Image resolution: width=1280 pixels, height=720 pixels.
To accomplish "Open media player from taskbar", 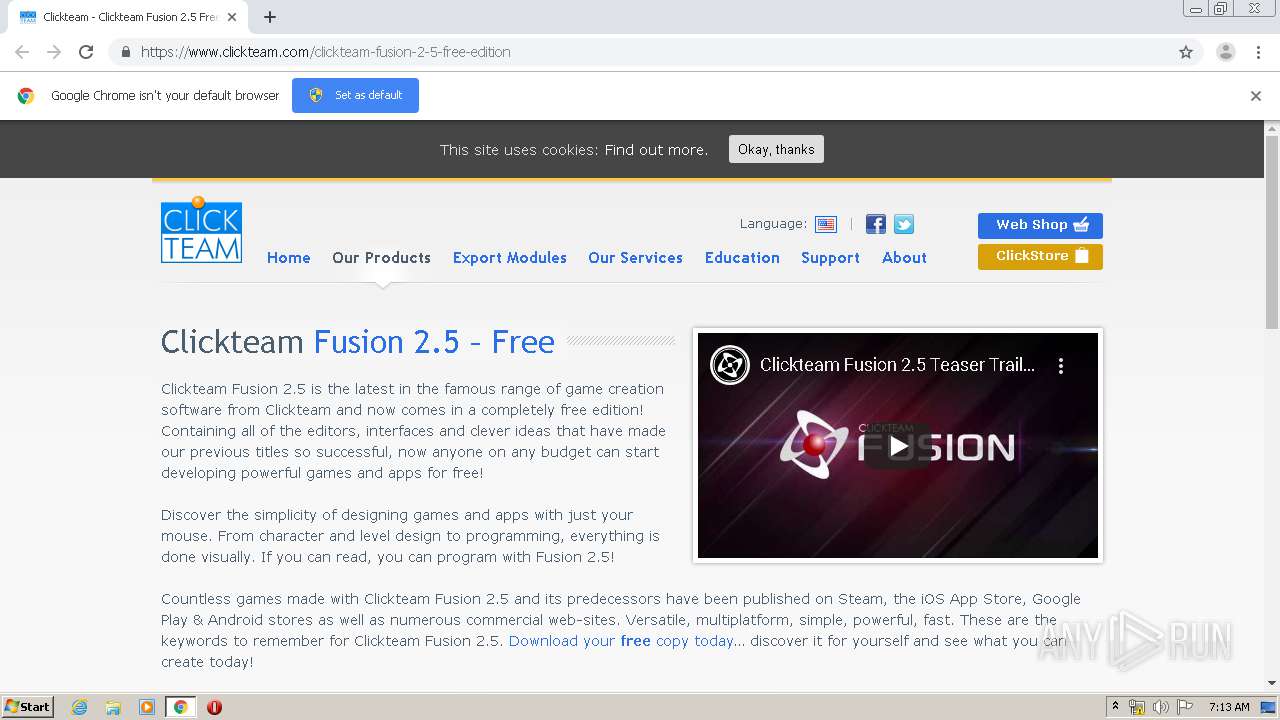I will tap(147, 707).
